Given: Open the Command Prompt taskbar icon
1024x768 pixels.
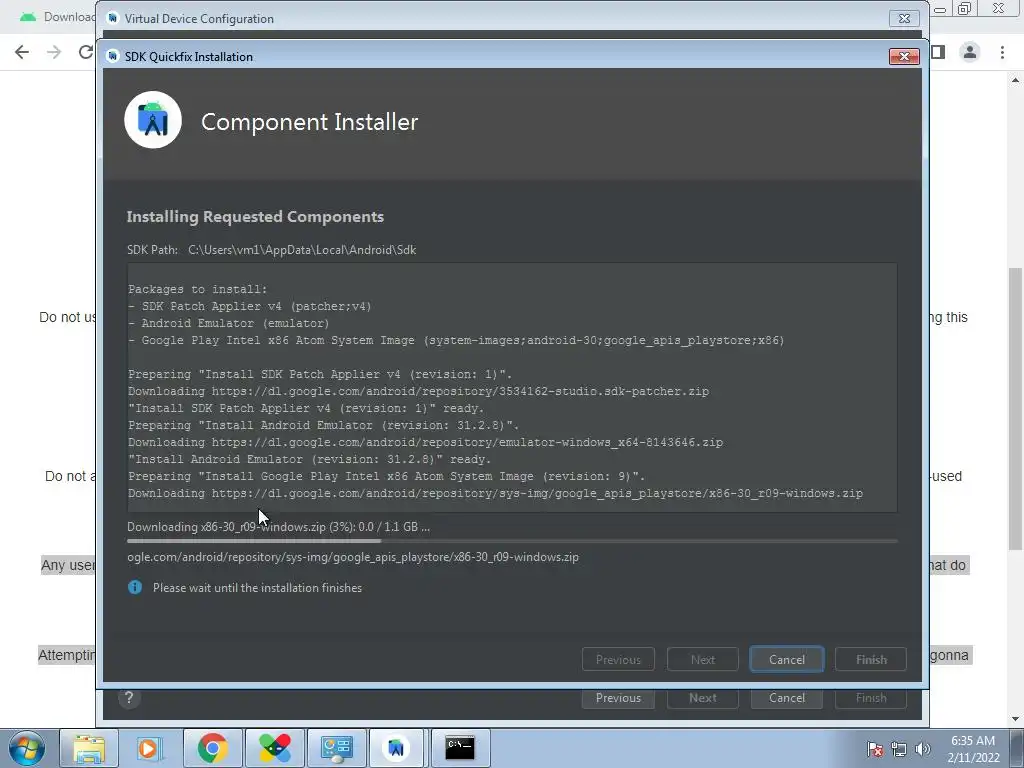Looking at the screenshot, I should [x=460, y=748].
